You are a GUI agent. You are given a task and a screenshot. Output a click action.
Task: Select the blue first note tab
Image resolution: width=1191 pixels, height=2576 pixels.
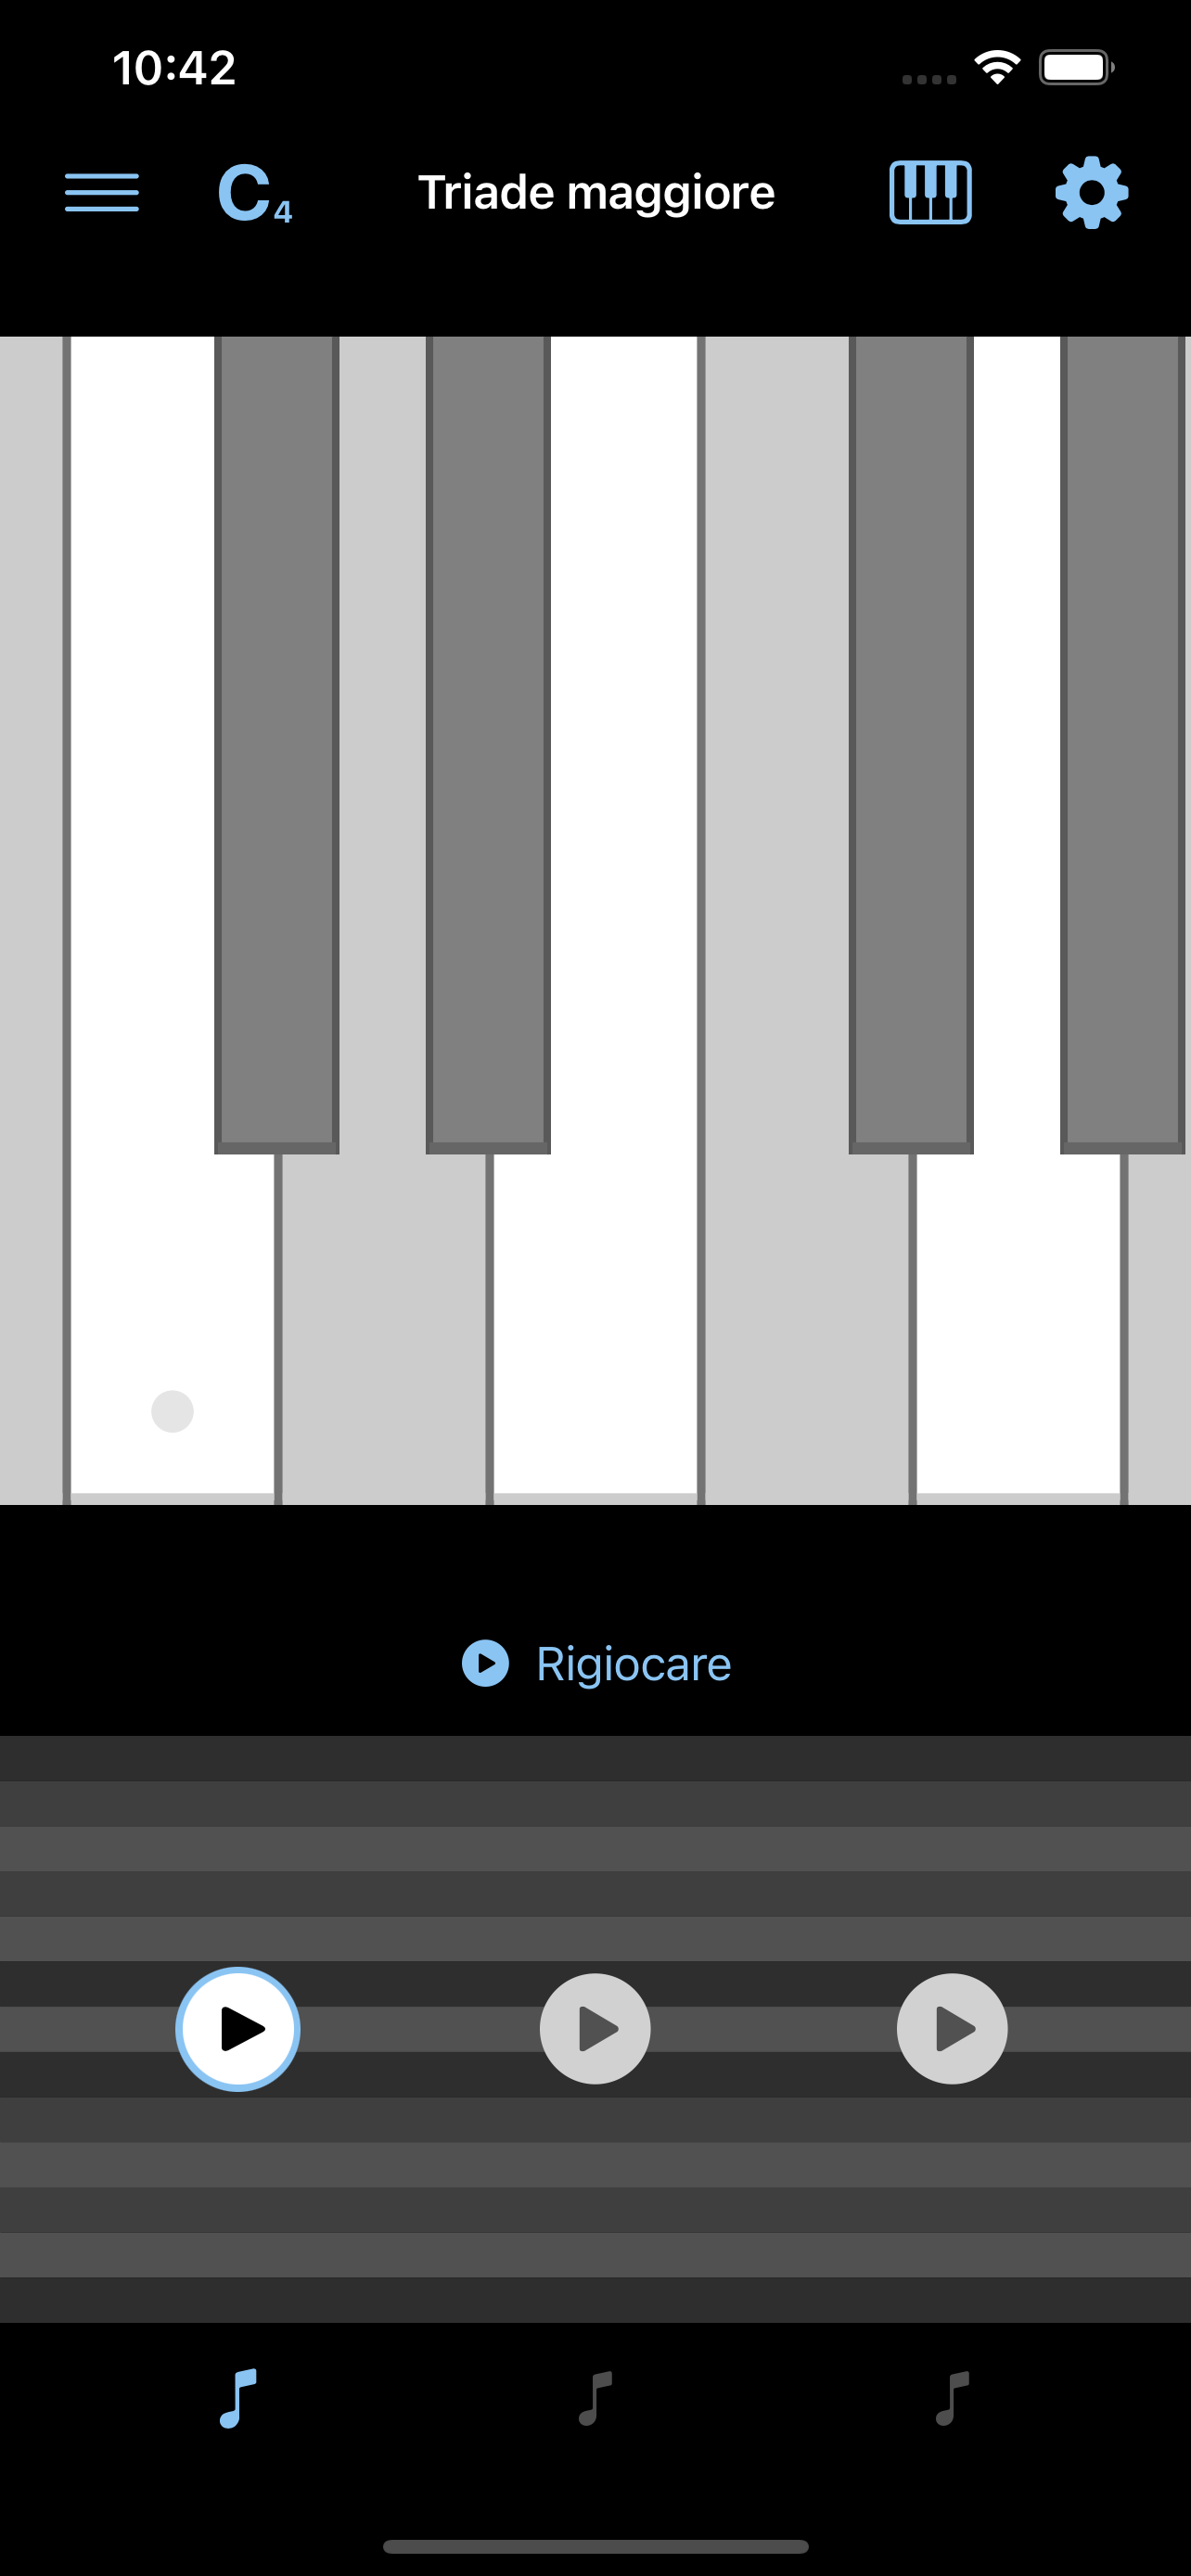tap(238, 2398)
